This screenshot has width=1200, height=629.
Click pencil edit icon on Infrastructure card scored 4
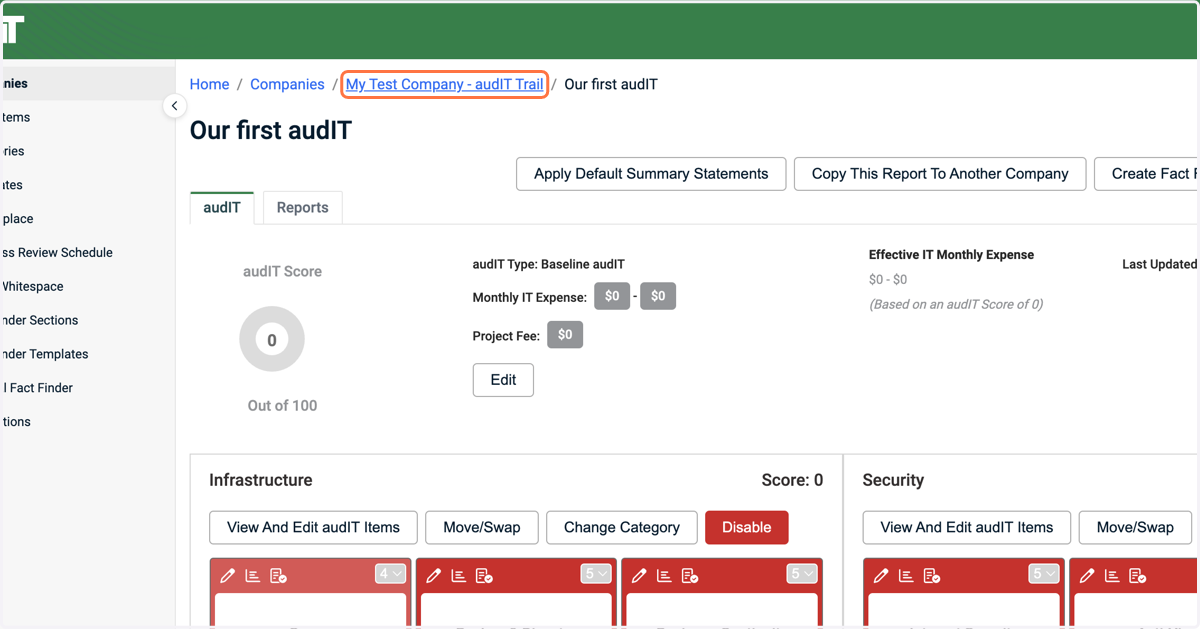[x=228, y=575]
